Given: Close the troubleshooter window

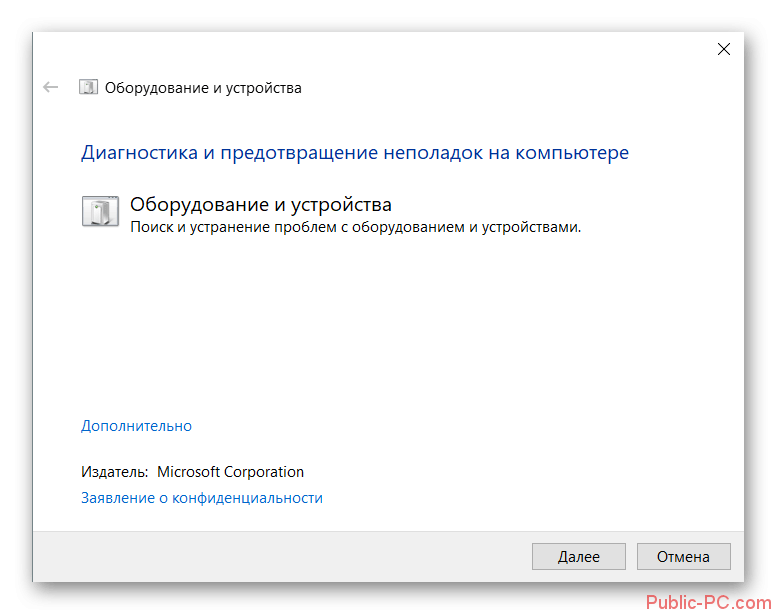Looking at the screenshot, I should pos(724,49).
